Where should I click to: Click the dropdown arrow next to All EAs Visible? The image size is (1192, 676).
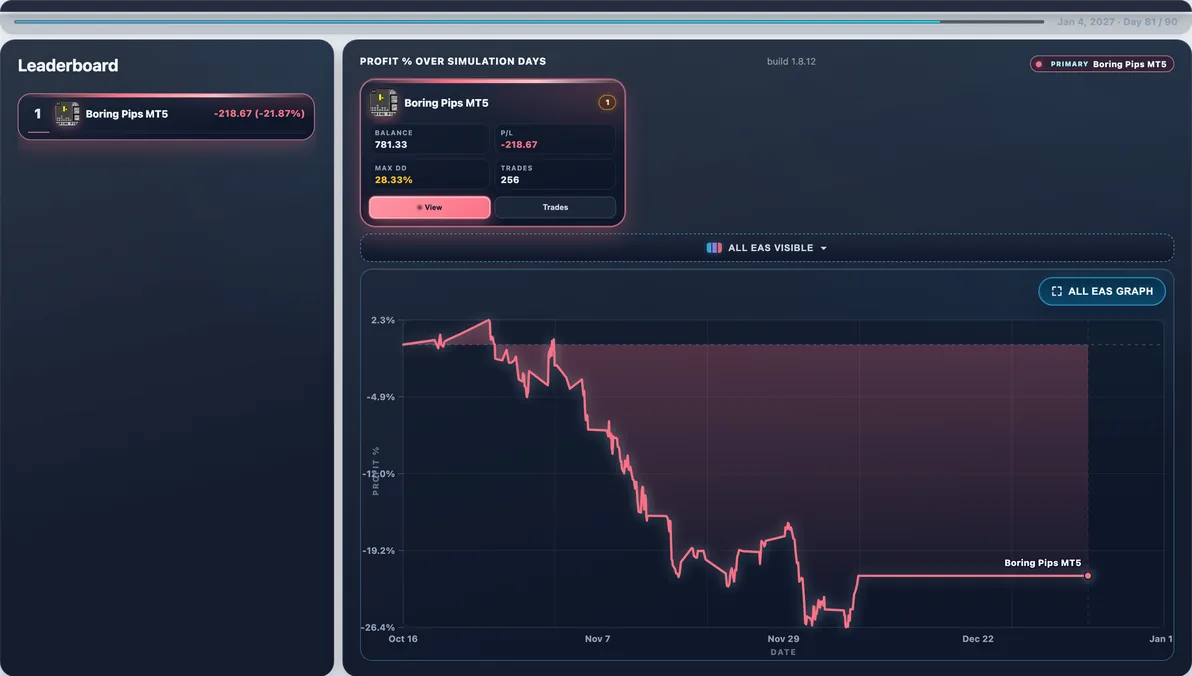pyautogui.click(x=823, y=249)
